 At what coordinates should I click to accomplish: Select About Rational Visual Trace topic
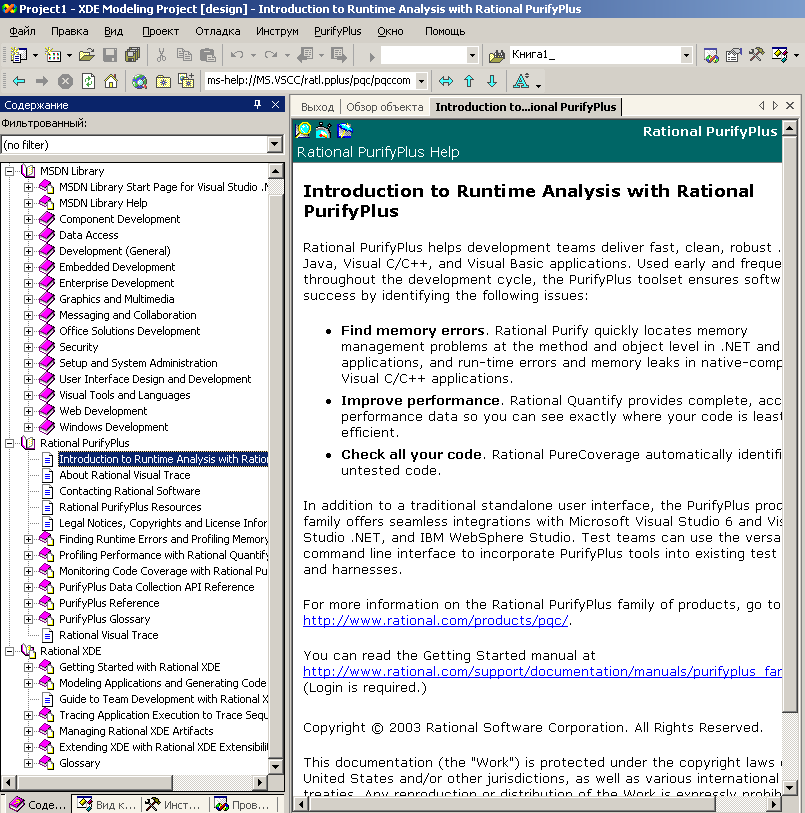click(x=124, y=475)
